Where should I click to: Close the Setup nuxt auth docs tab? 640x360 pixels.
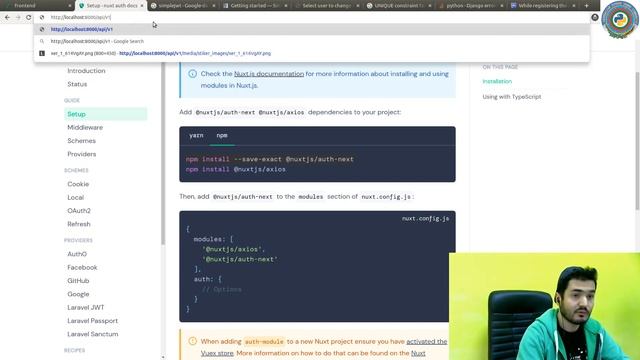[x=142, y=6]
